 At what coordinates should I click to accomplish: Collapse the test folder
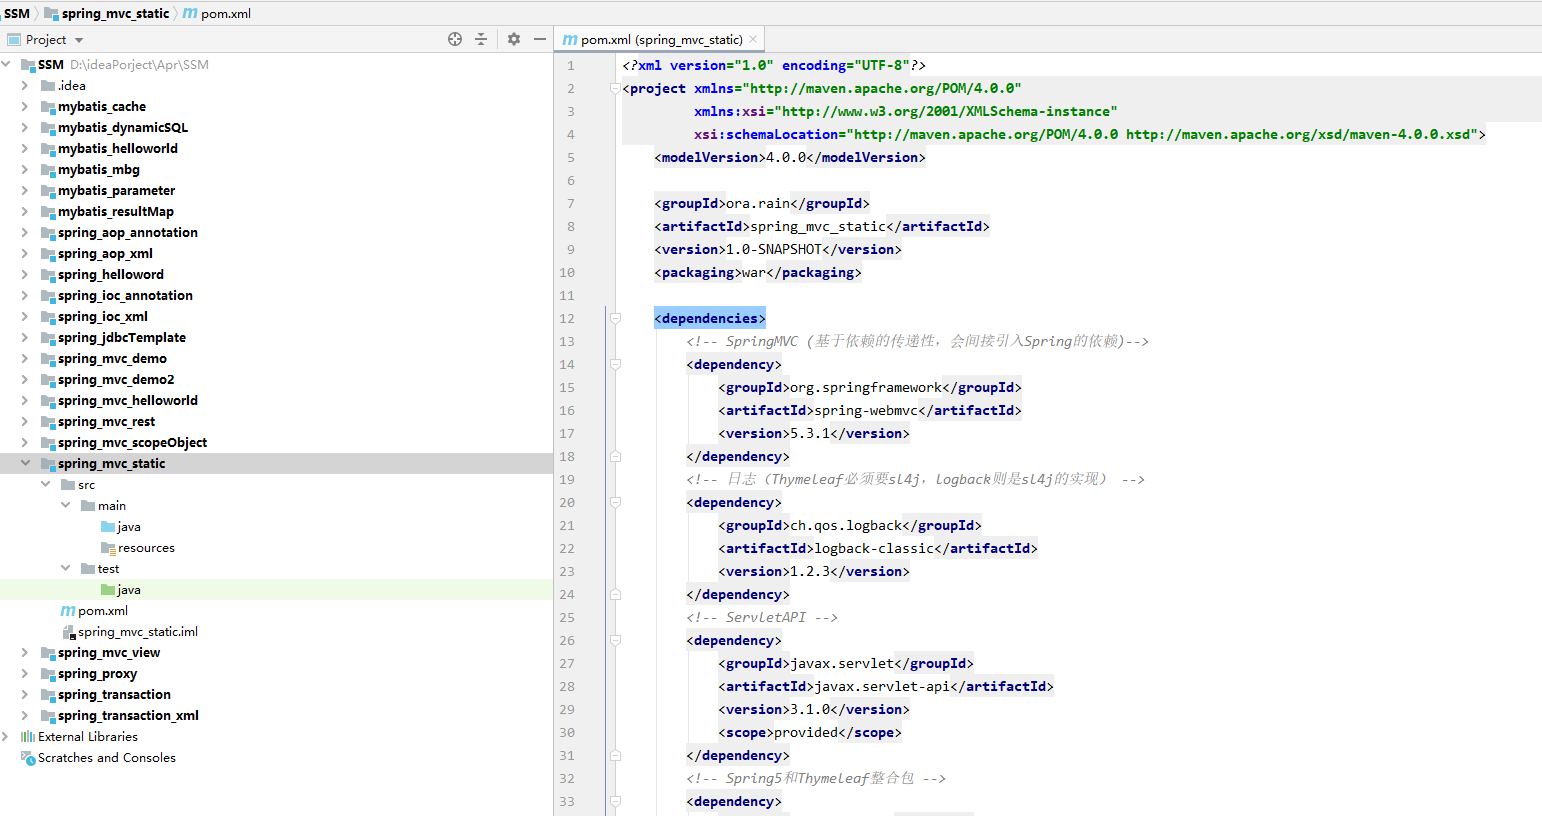(65, 568)
